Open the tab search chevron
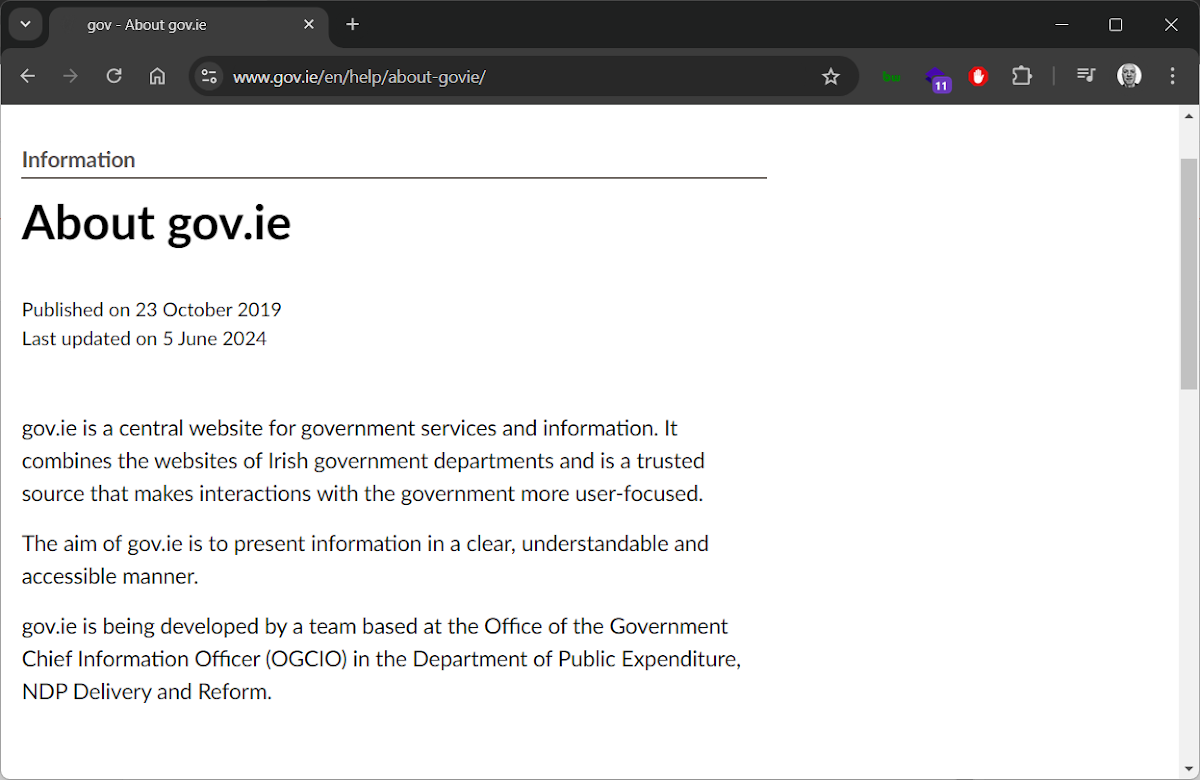 tap(24, 24)
